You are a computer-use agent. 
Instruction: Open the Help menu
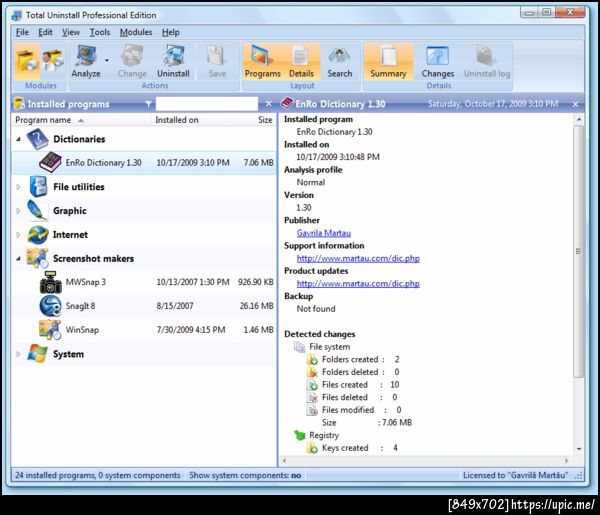tap(170, 33)
